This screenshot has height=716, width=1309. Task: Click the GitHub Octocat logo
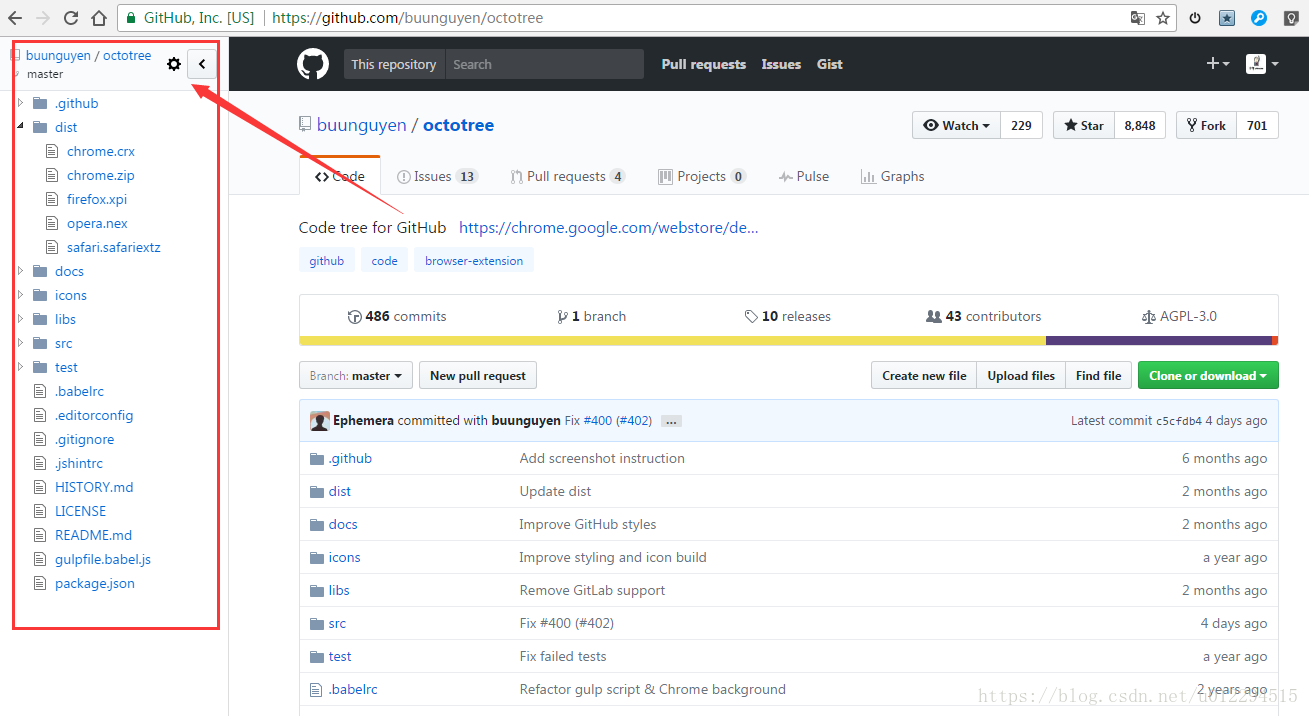313,64
